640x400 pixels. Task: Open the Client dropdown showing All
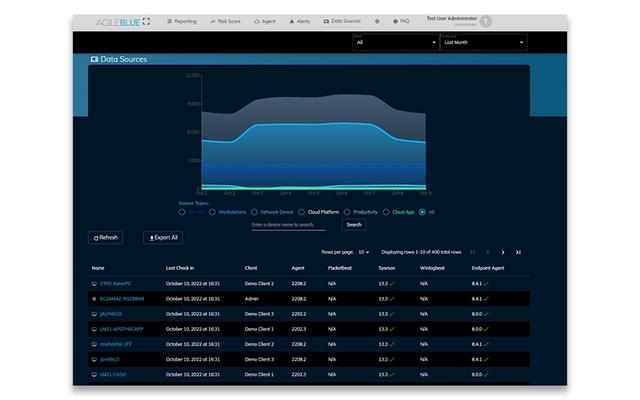tap(395, 43)
